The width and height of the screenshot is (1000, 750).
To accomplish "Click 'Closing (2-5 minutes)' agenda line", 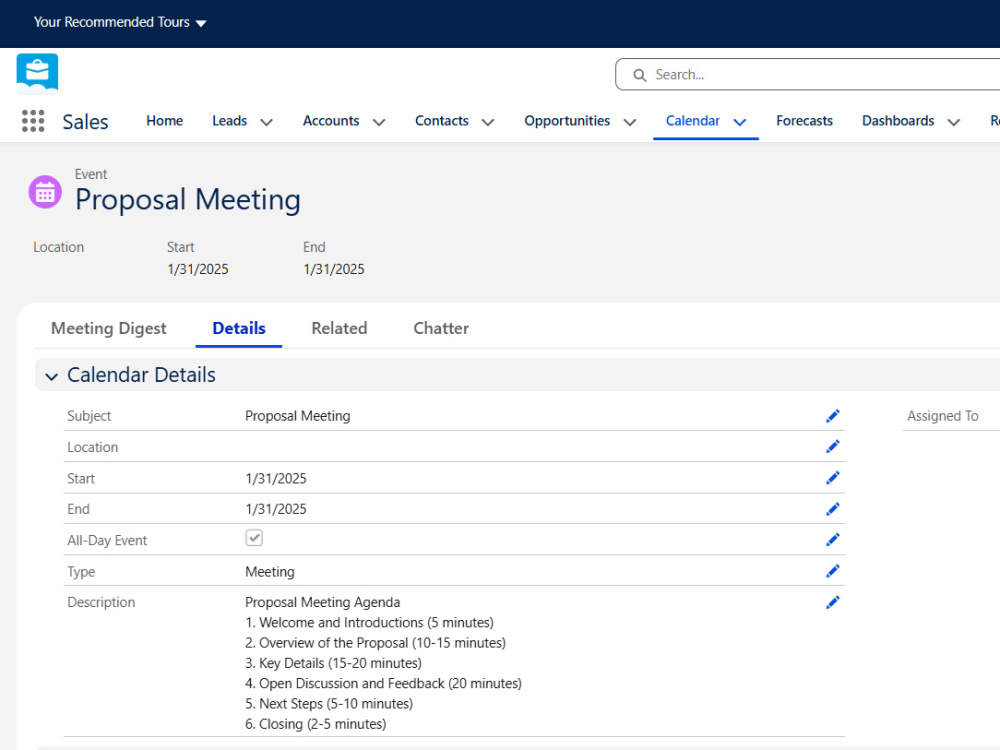I will [316, 724].
